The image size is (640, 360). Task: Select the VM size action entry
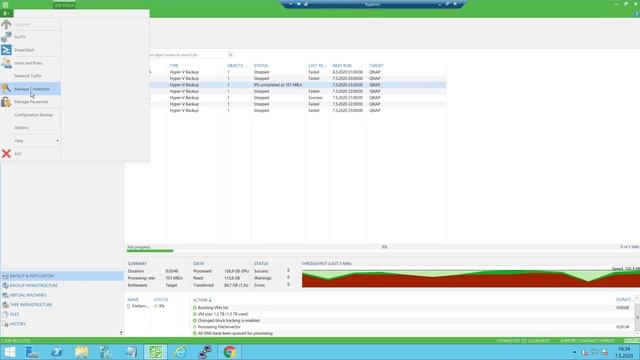[222, 314]
